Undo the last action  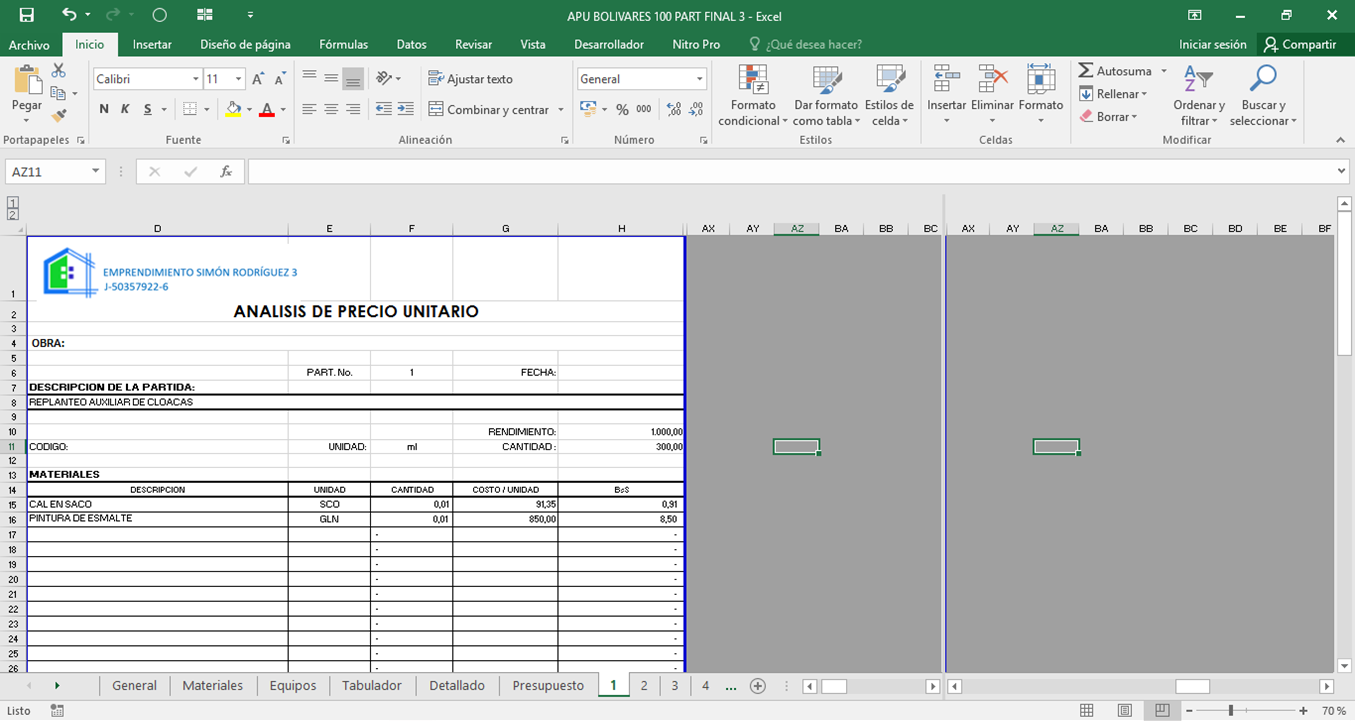coord(69,15)
